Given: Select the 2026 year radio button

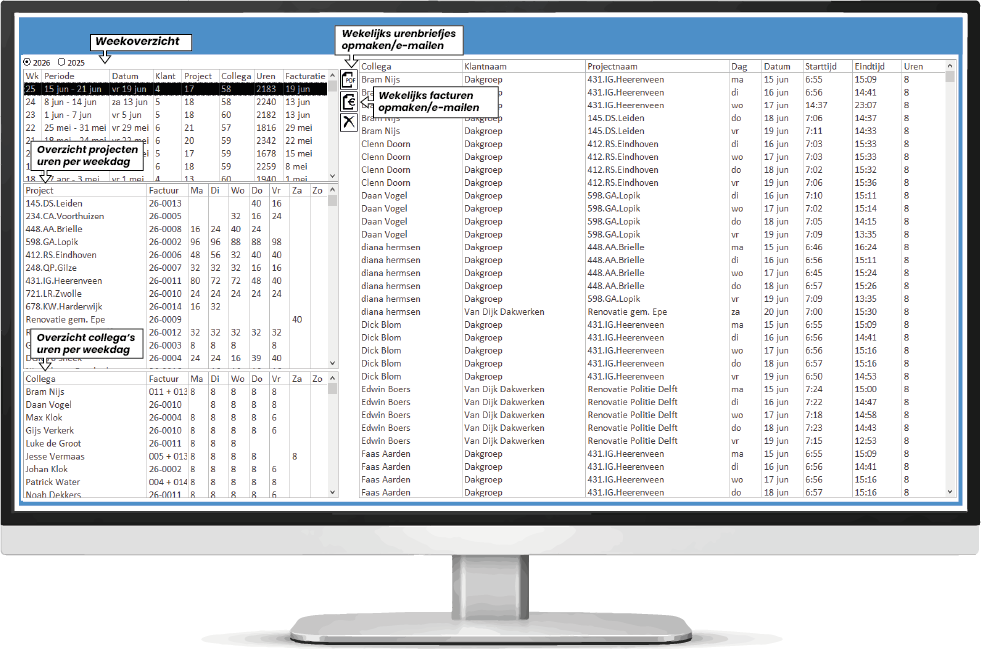Looking at the screenshot, I should 27,62.
